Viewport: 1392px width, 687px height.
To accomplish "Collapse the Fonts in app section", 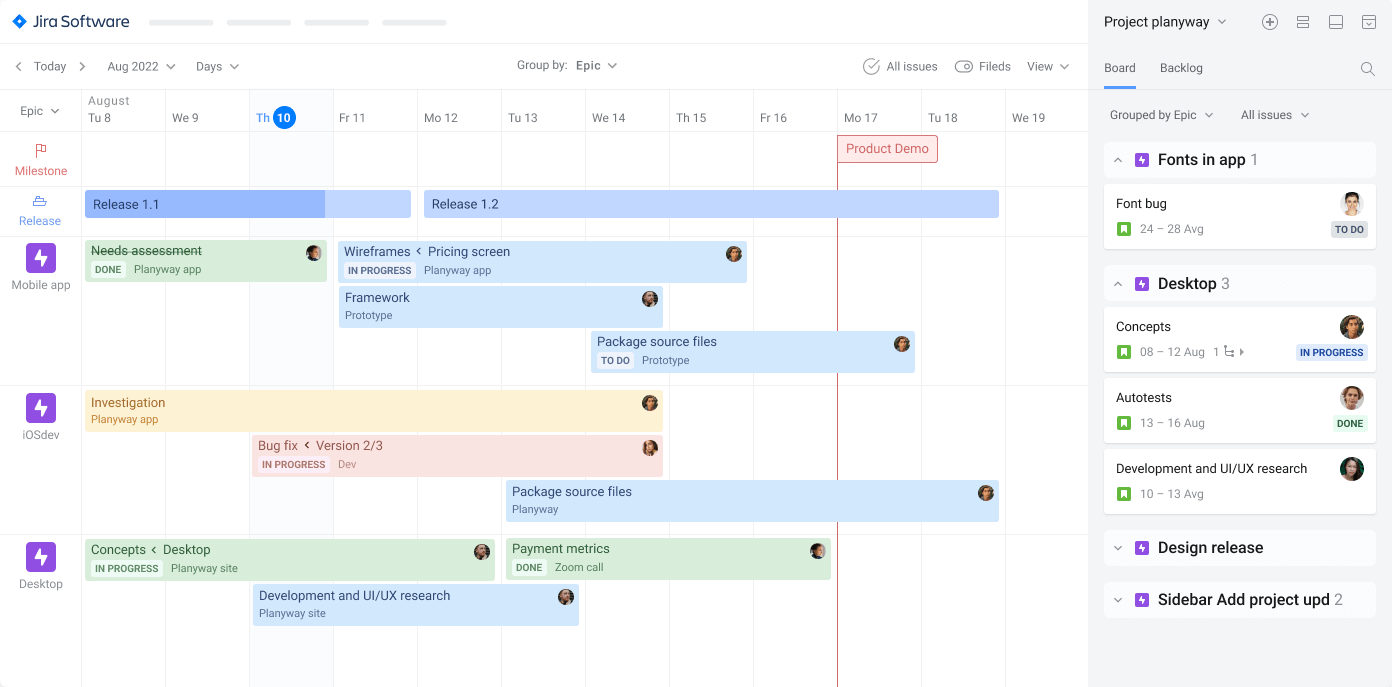I will click(x=1117, y=159).
